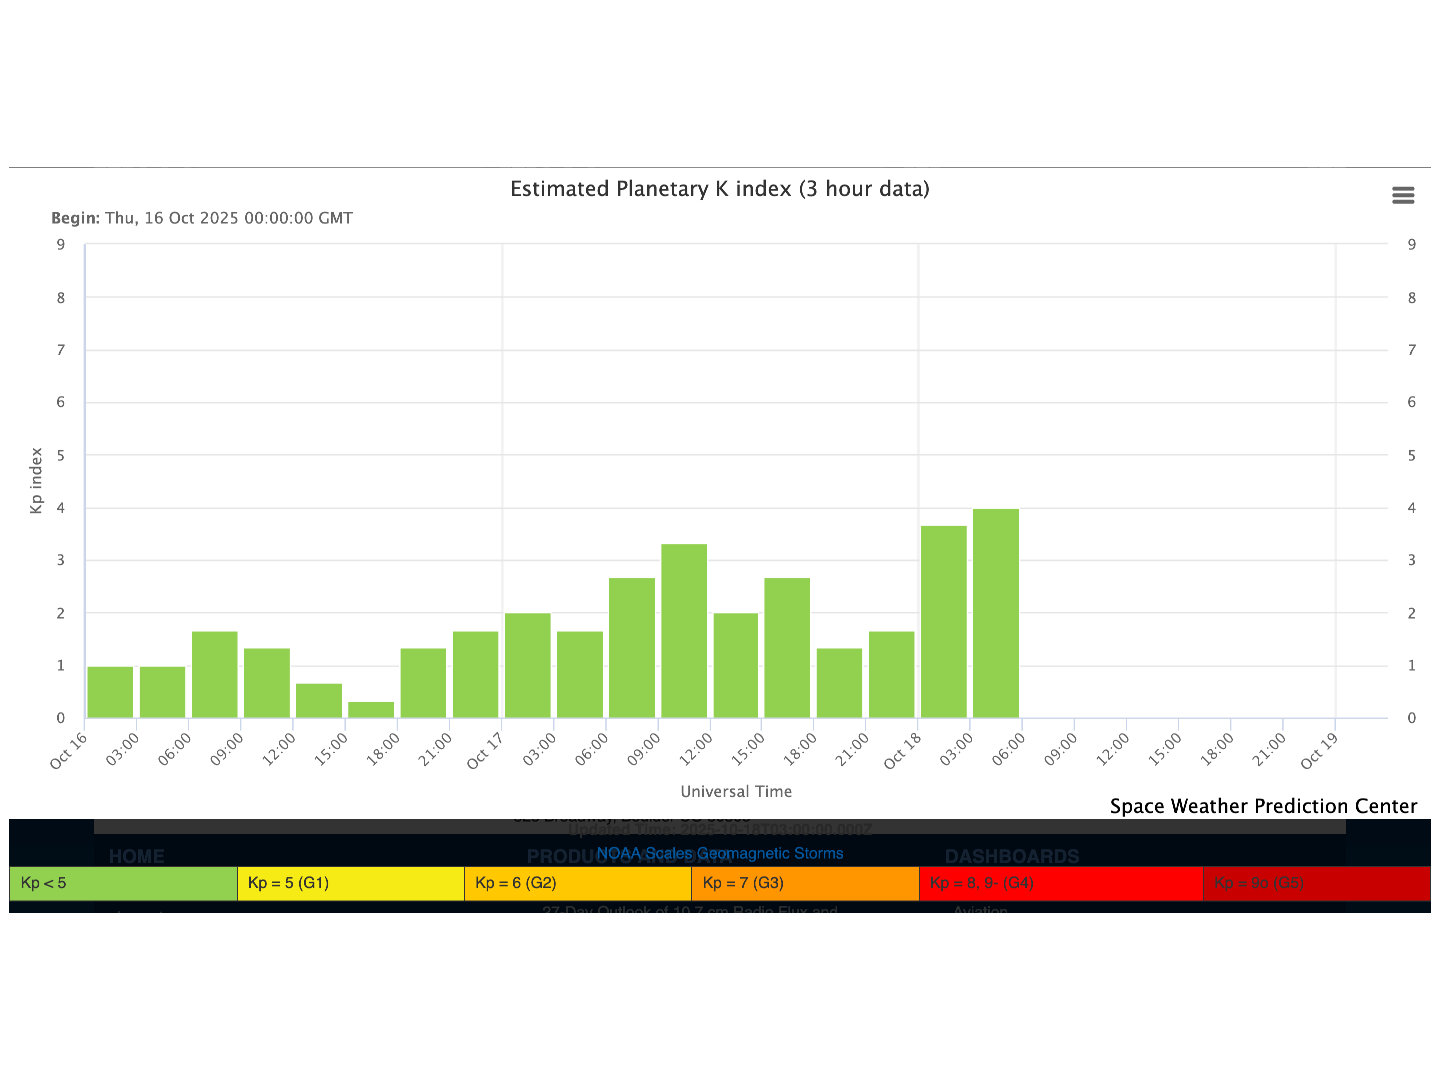1440x1080 pixels.
Task: Select the bar starting at Oct 17 midnight
Action: click(x=527, y=665)
